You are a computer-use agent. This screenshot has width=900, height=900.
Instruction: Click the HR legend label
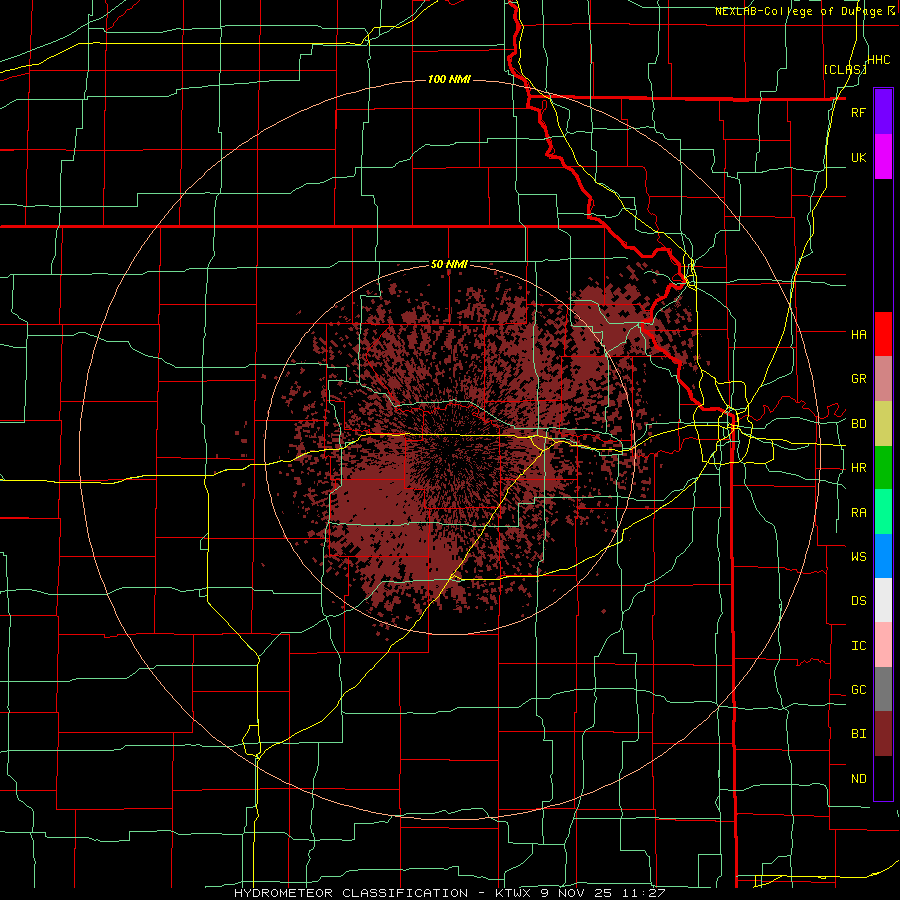coord(858,468)
